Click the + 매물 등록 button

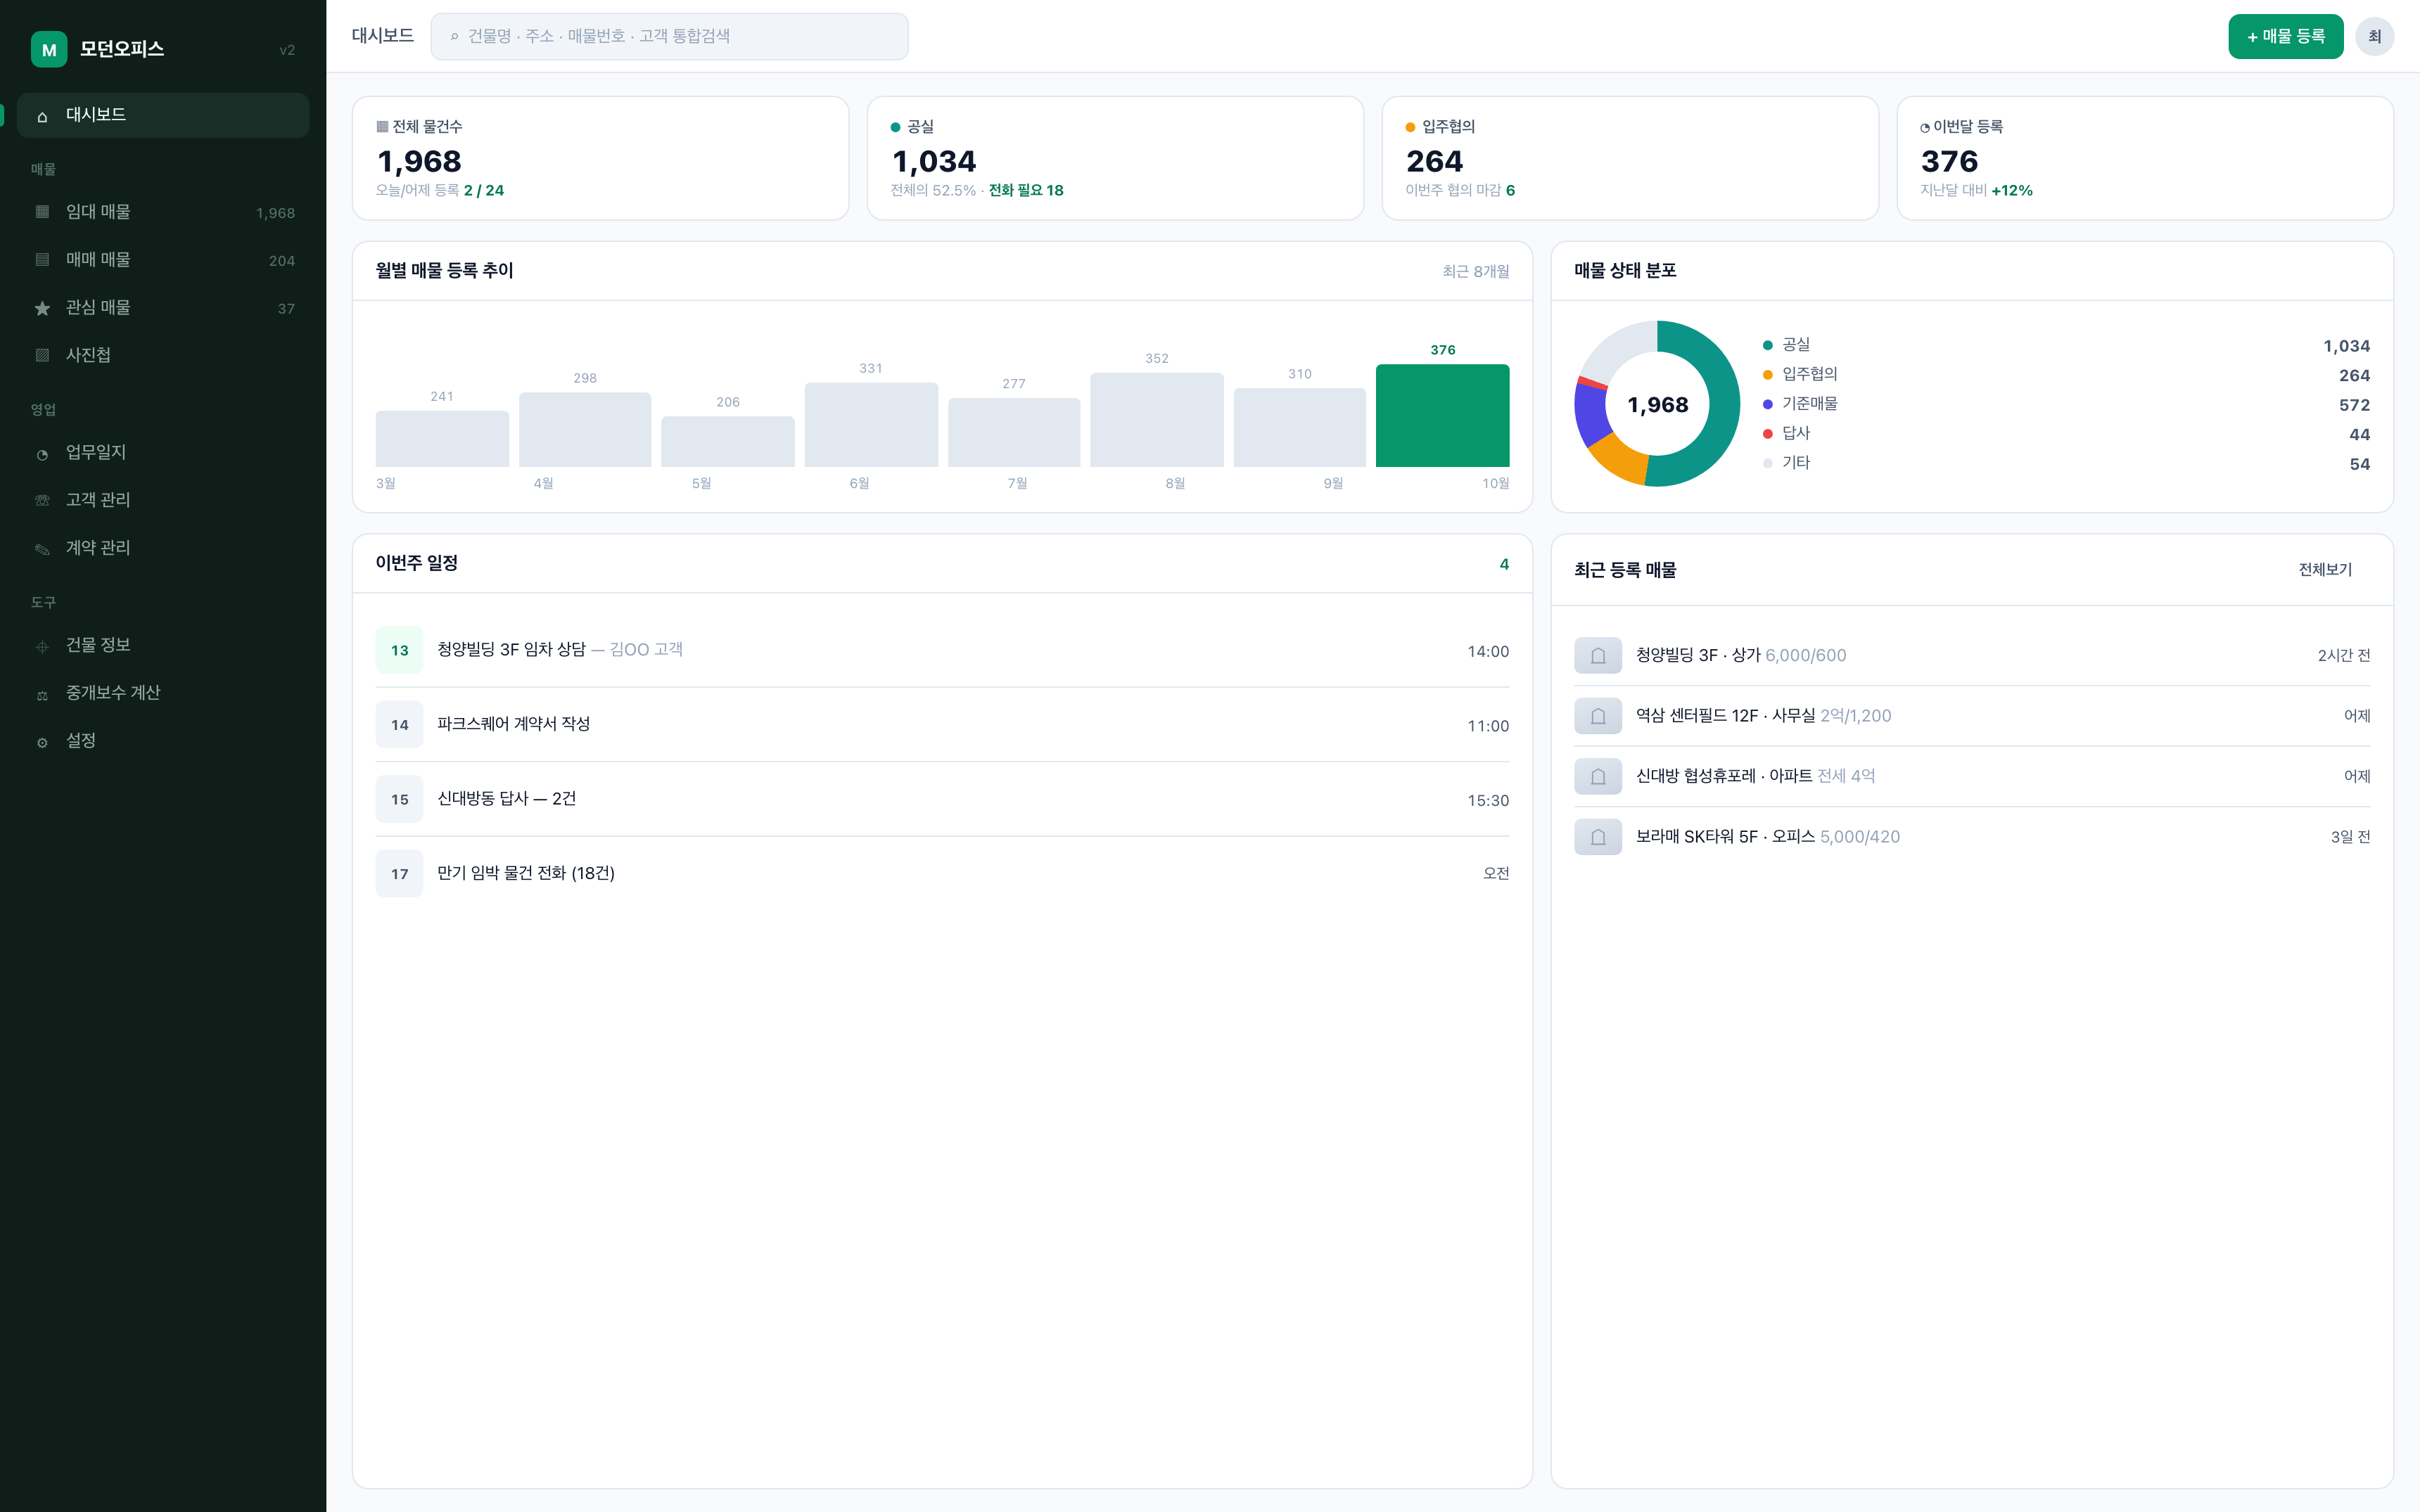2285,36
